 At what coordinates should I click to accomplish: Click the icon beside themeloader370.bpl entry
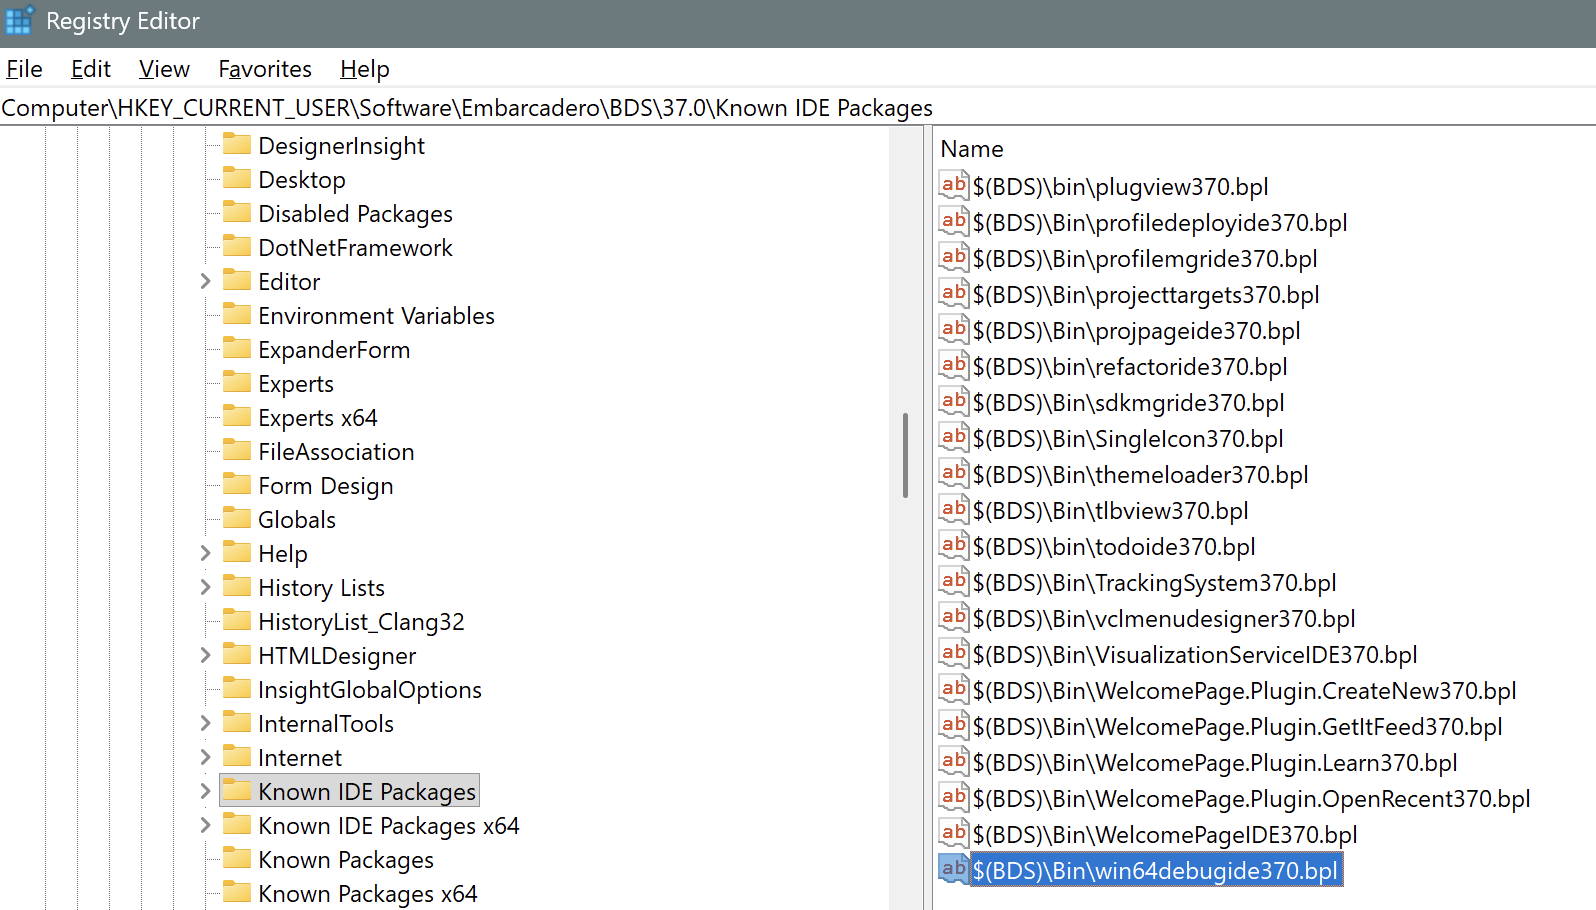point(953,473)
